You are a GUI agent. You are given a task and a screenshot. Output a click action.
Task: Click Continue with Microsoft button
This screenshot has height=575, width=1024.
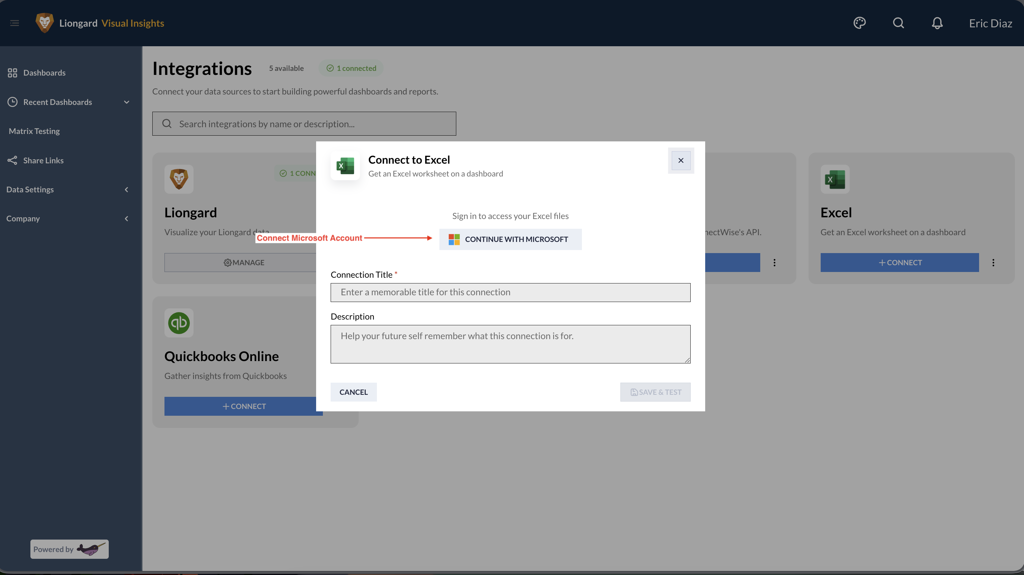[510, 239]
